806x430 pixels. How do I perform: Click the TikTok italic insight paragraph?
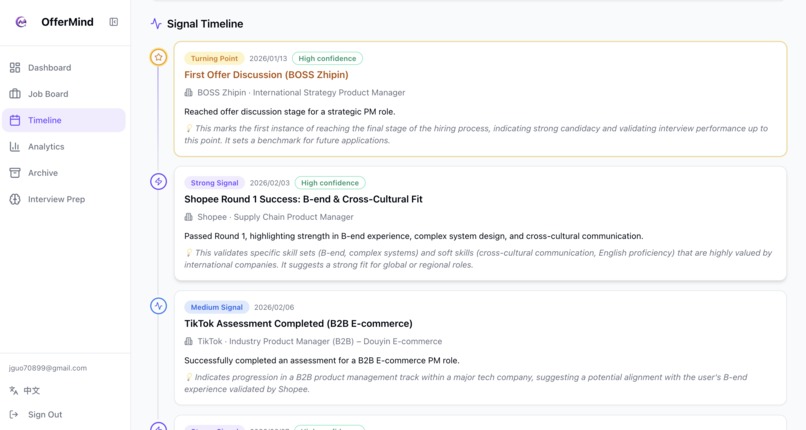tap(466, 383)
